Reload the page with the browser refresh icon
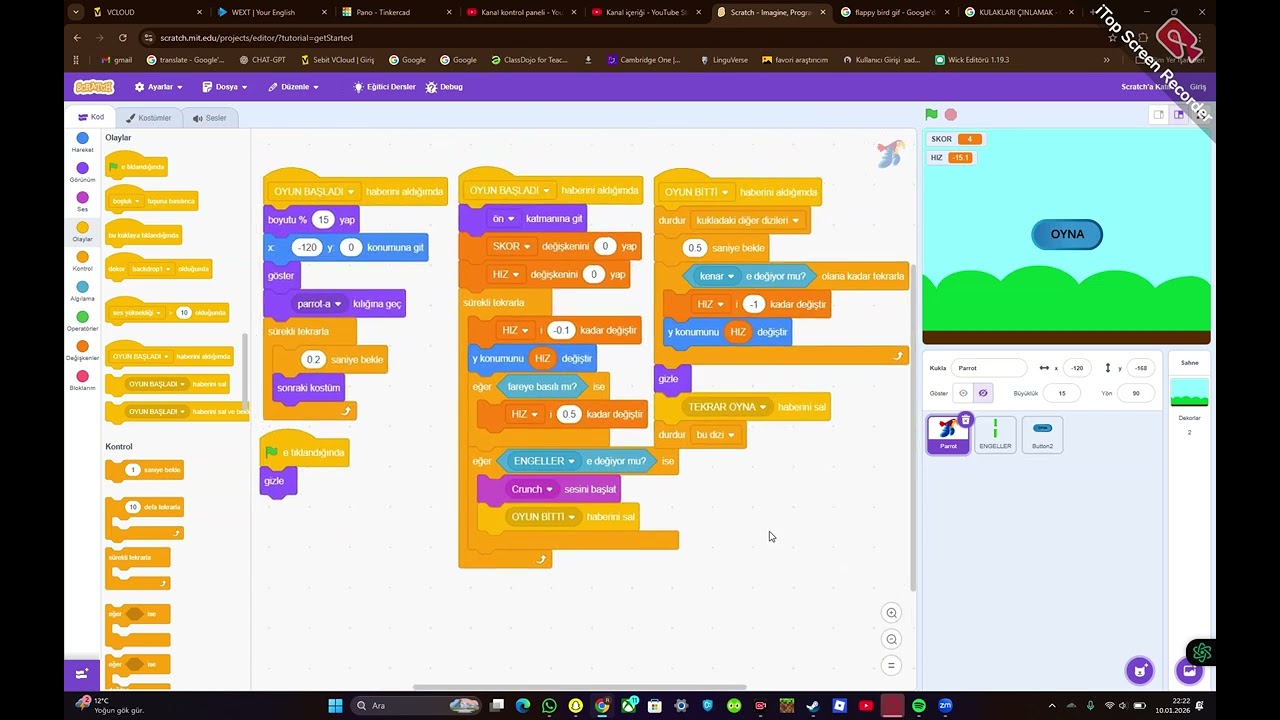The image size is (1280, 720). (x=122, y=38)
